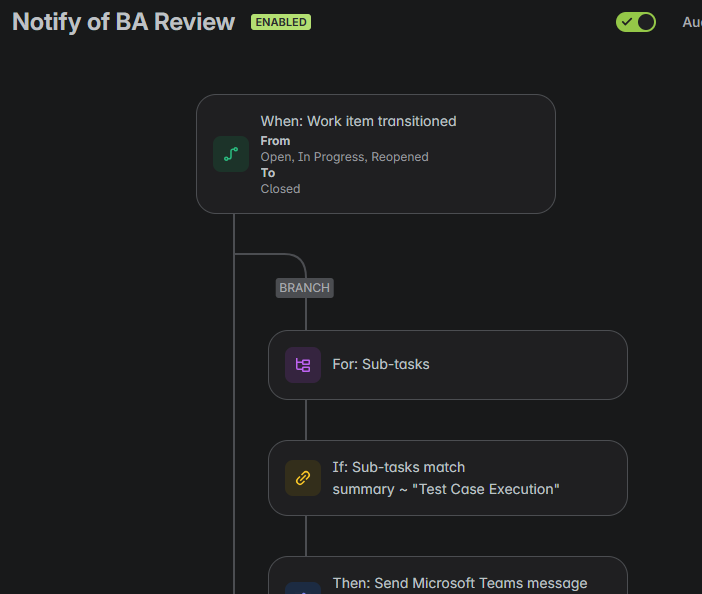Click the 'Open, In Progress, Reopened' statuses text
The height and width of the screenshot is (594, 702).
click(x=344, y=157)
